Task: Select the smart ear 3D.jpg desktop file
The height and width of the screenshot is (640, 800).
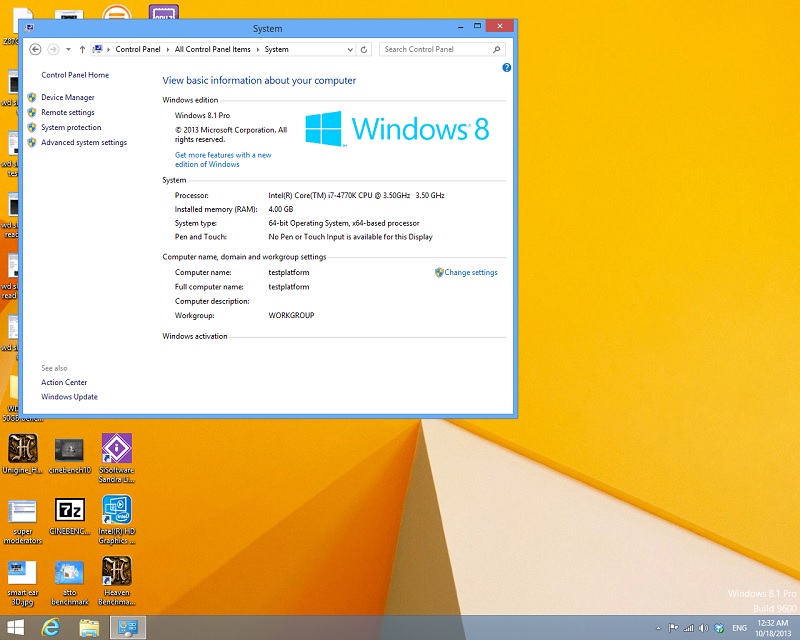Action: tap(22, 582)
